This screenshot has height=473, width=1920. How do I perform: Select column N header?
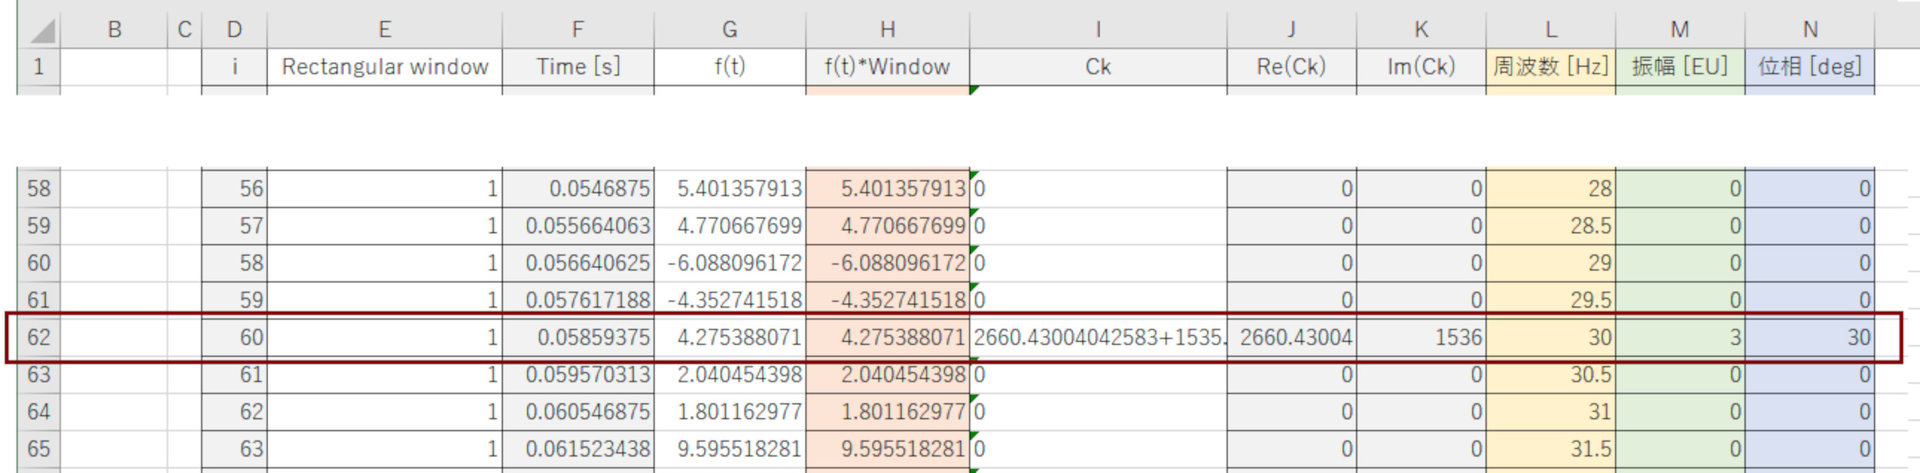[1809, 30]
